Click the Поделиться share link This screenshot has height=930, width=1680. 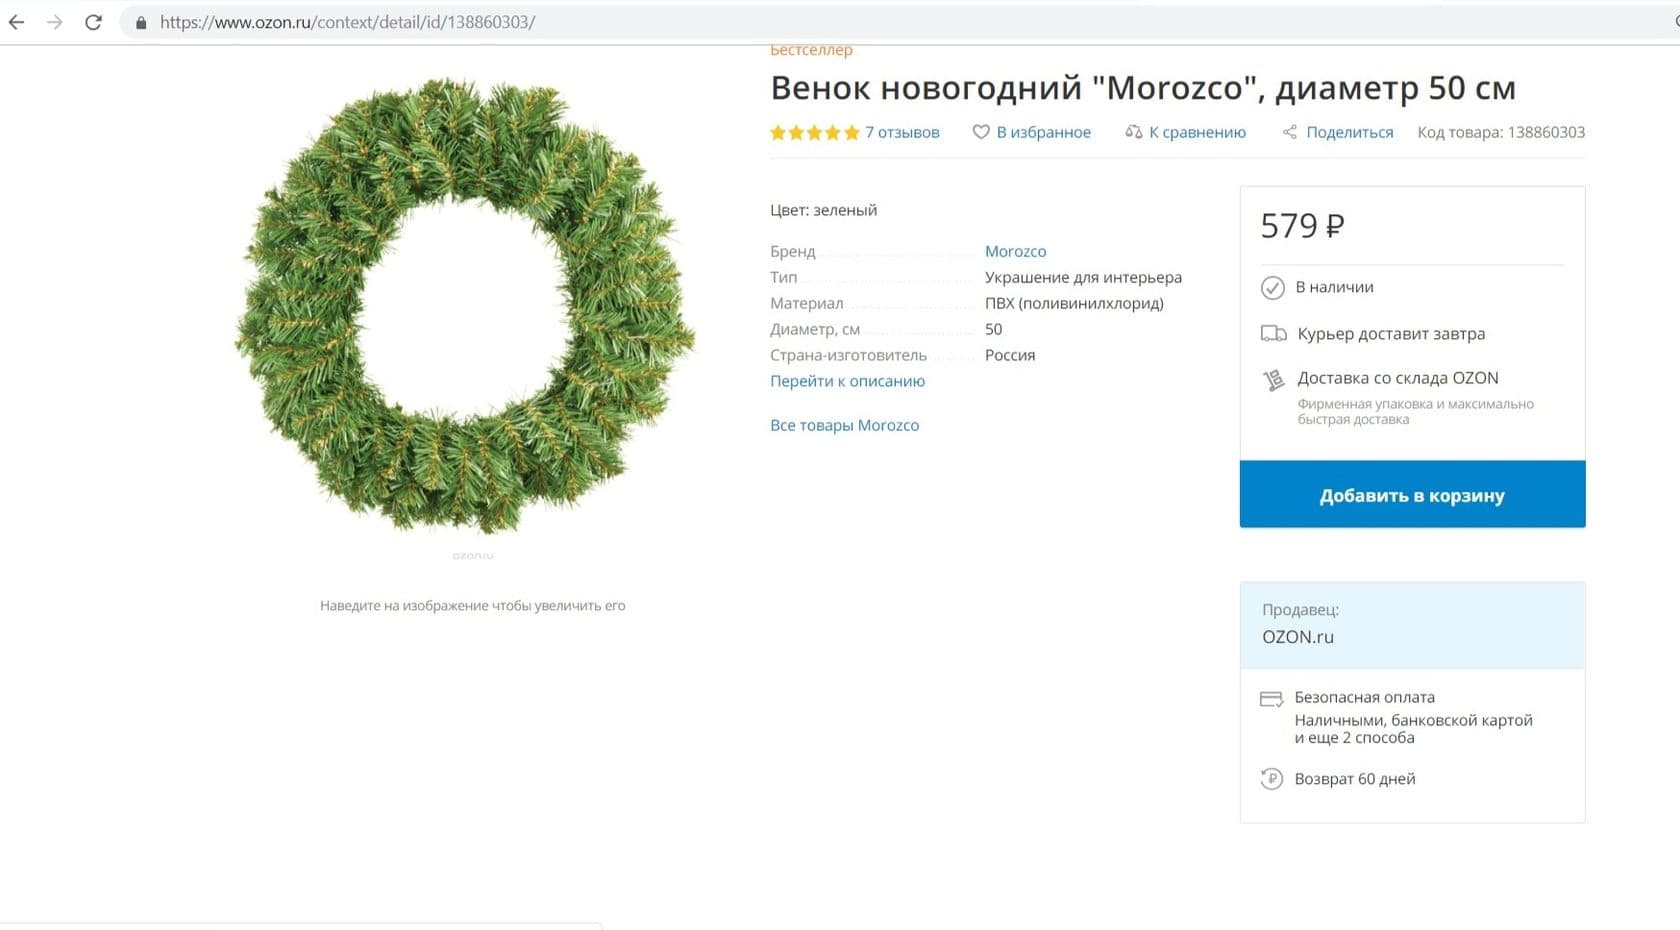[1349, 132]
